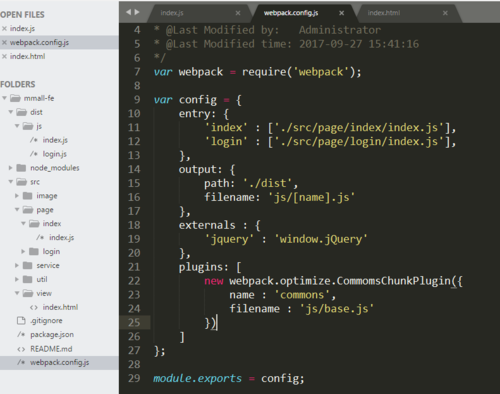The image size is (500, 394).
Task: Open webpack.config.js from Open Files
Action: pyautogui.click(x=39, y=43)
